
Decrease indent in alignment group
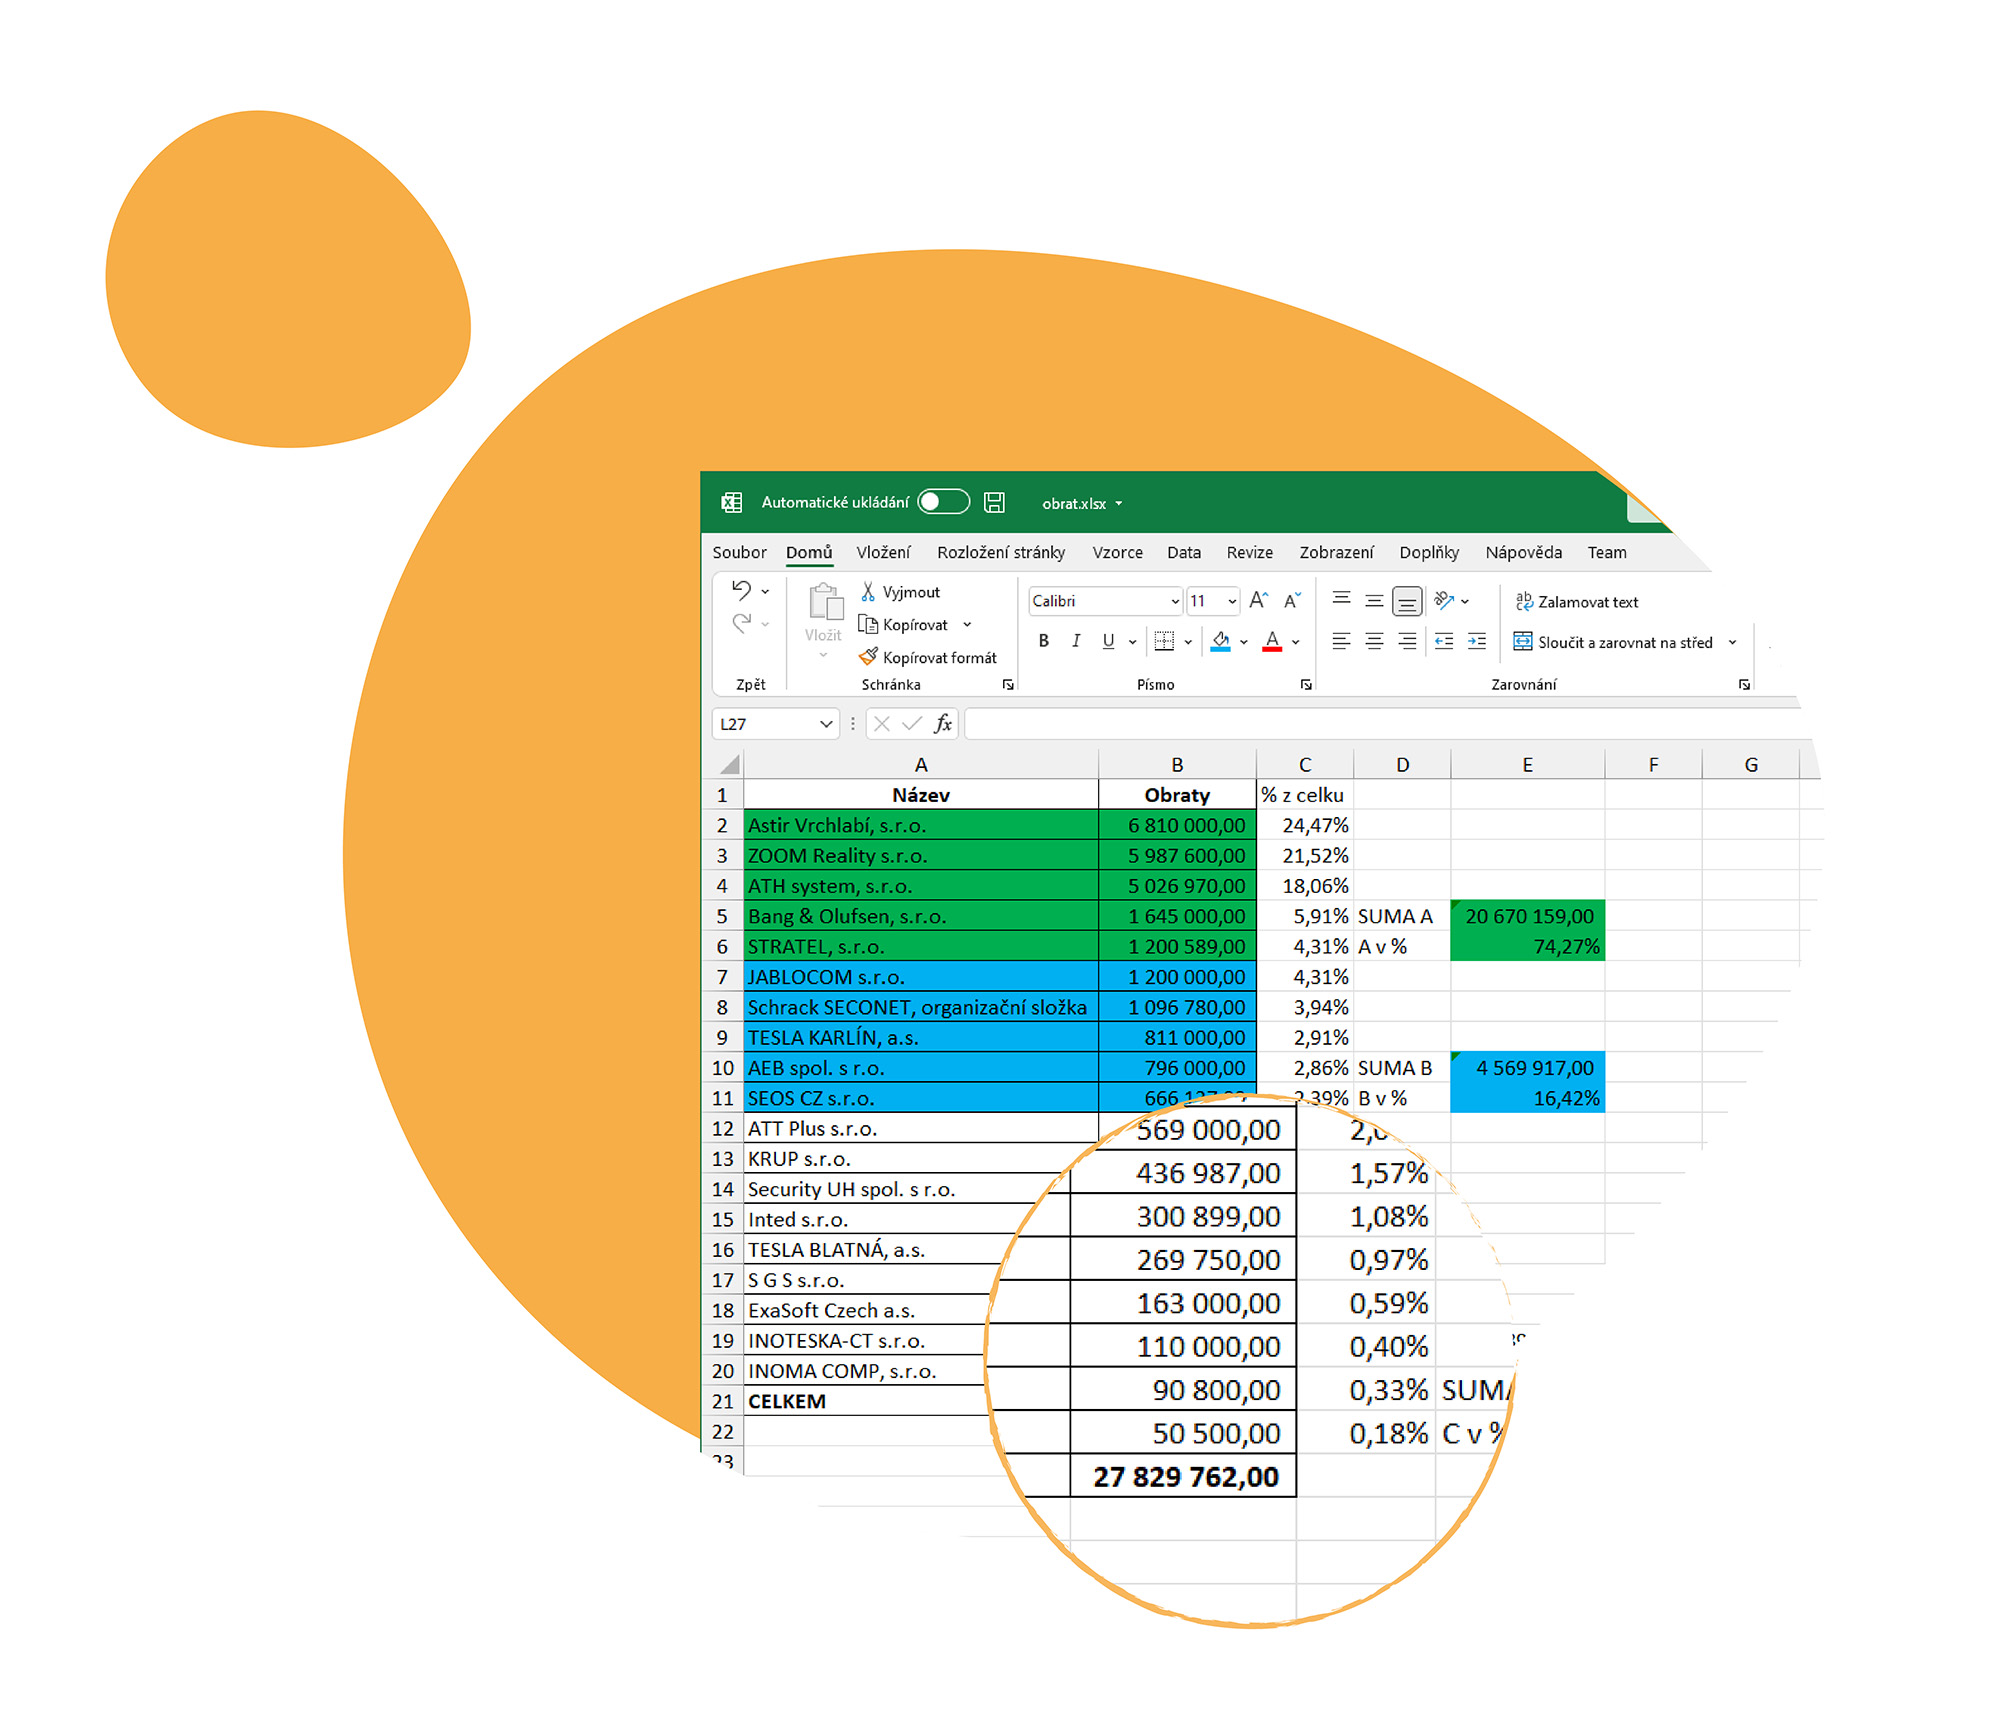pos(1444,641)
